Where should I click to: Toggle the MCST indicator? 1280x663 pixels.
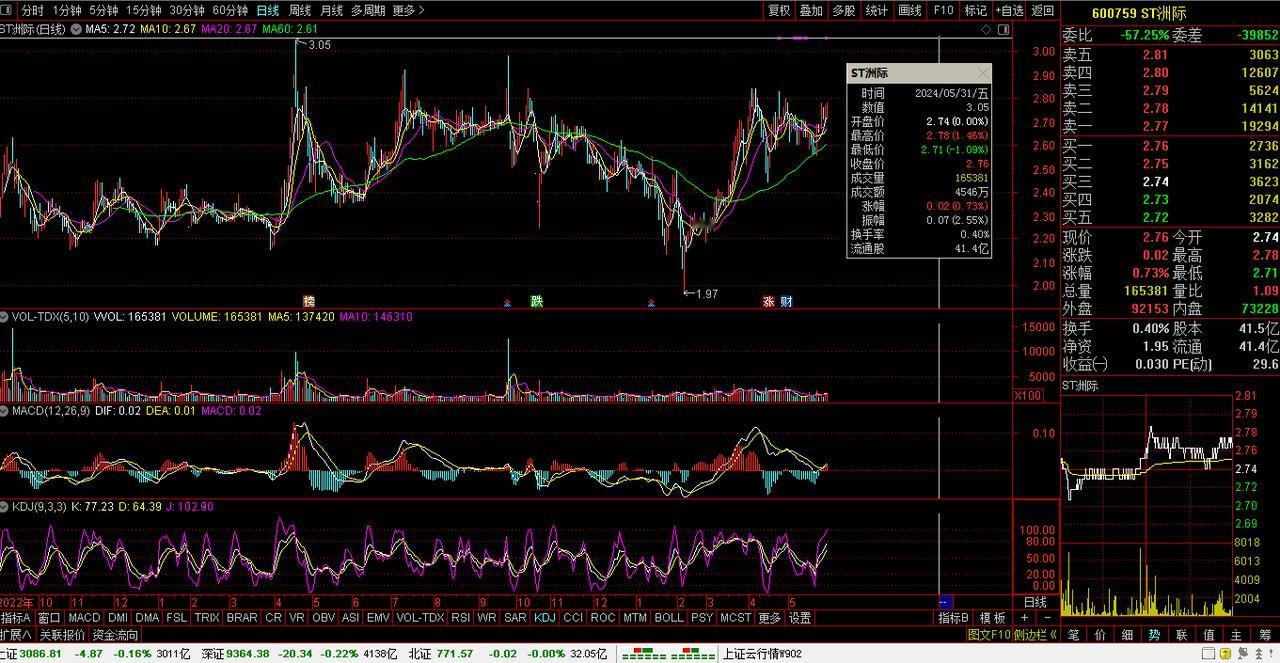click(x=735, y=618)
